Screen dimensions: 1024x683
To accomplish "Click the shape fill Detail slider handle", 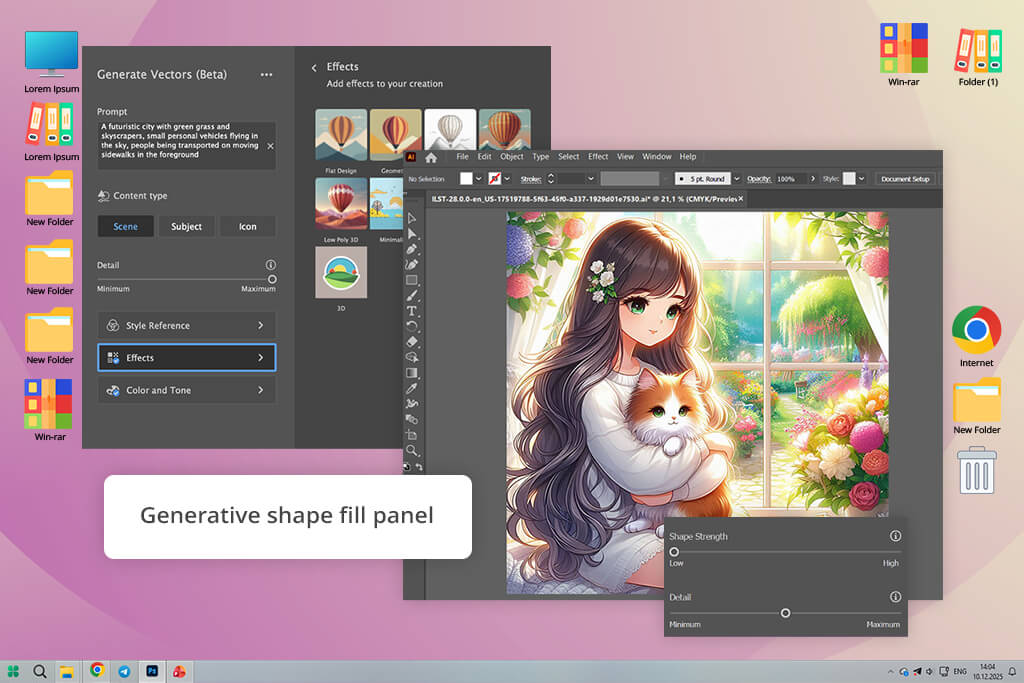I will pyautogui.click(x=786, y=613).
